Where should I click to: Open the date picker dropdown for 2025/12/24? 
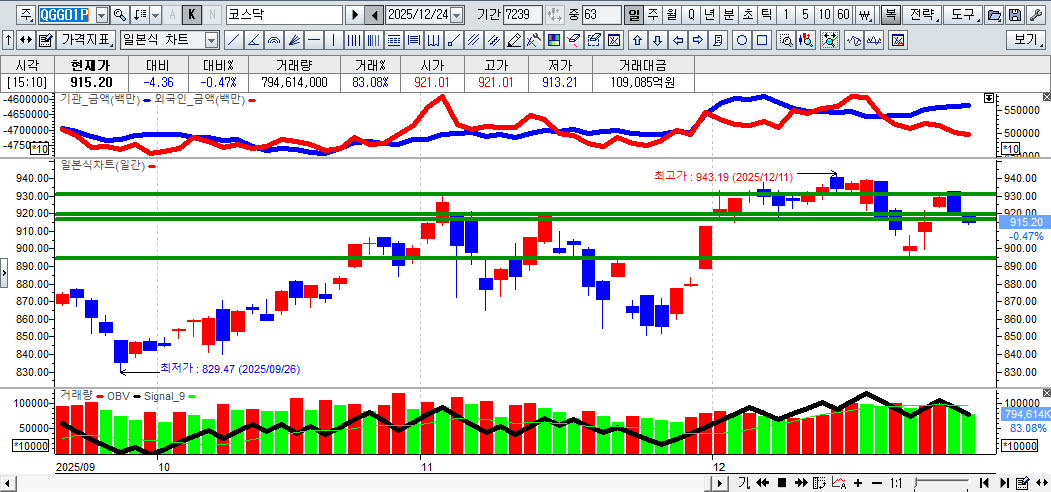[457, 15]
